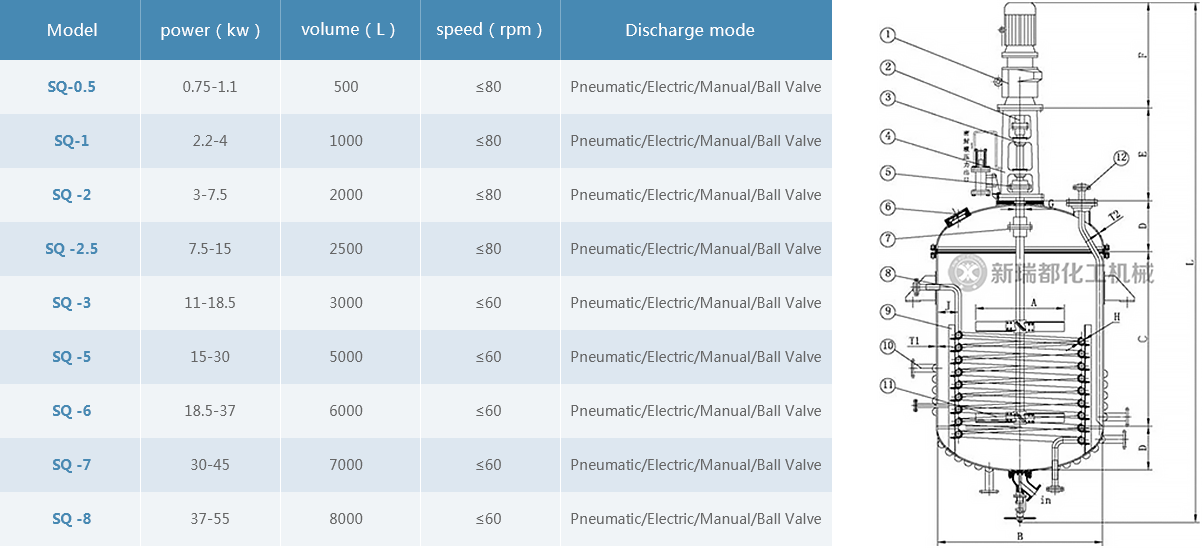The height and width of the screenshot is (548, 1202).
Task: Click the Discharge mode column header
Action: coord(690,30)
